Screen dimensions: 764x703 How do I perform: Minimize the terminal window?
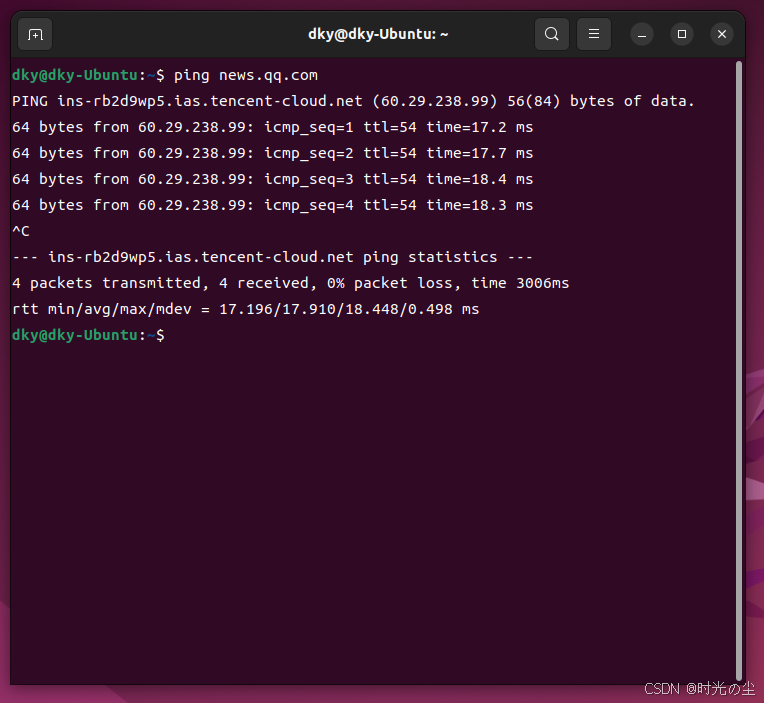pos(642,35)
